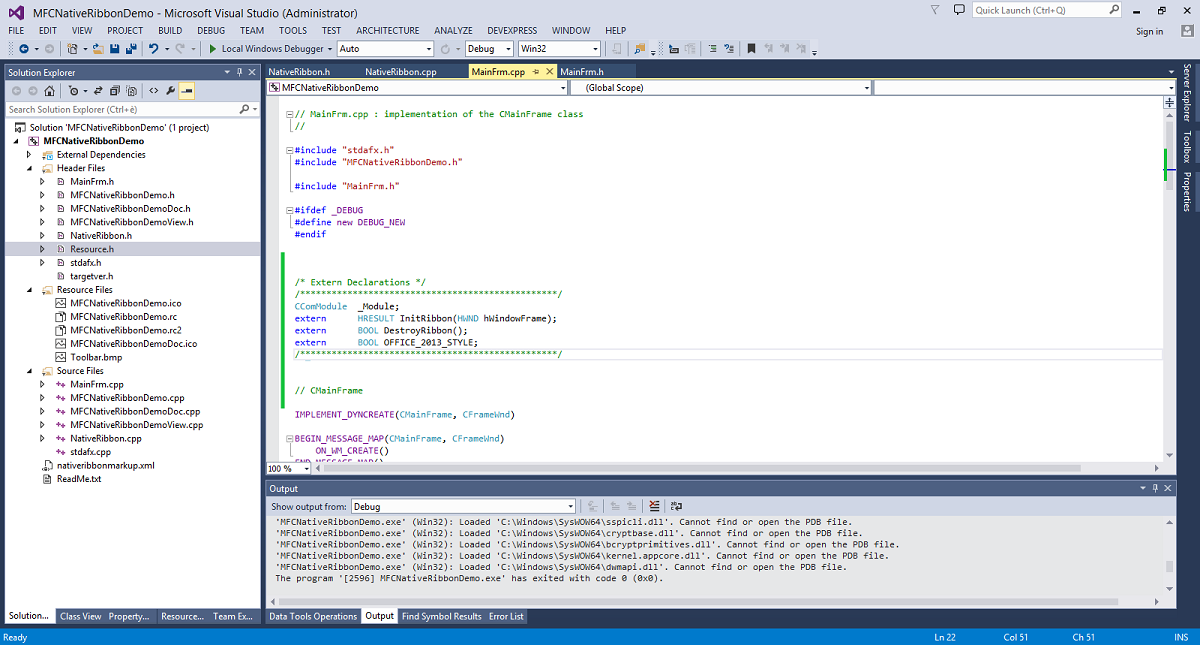Click the Find in Files toolbar icon
The height and width of the screenshot is (645, 1200).
639,48
